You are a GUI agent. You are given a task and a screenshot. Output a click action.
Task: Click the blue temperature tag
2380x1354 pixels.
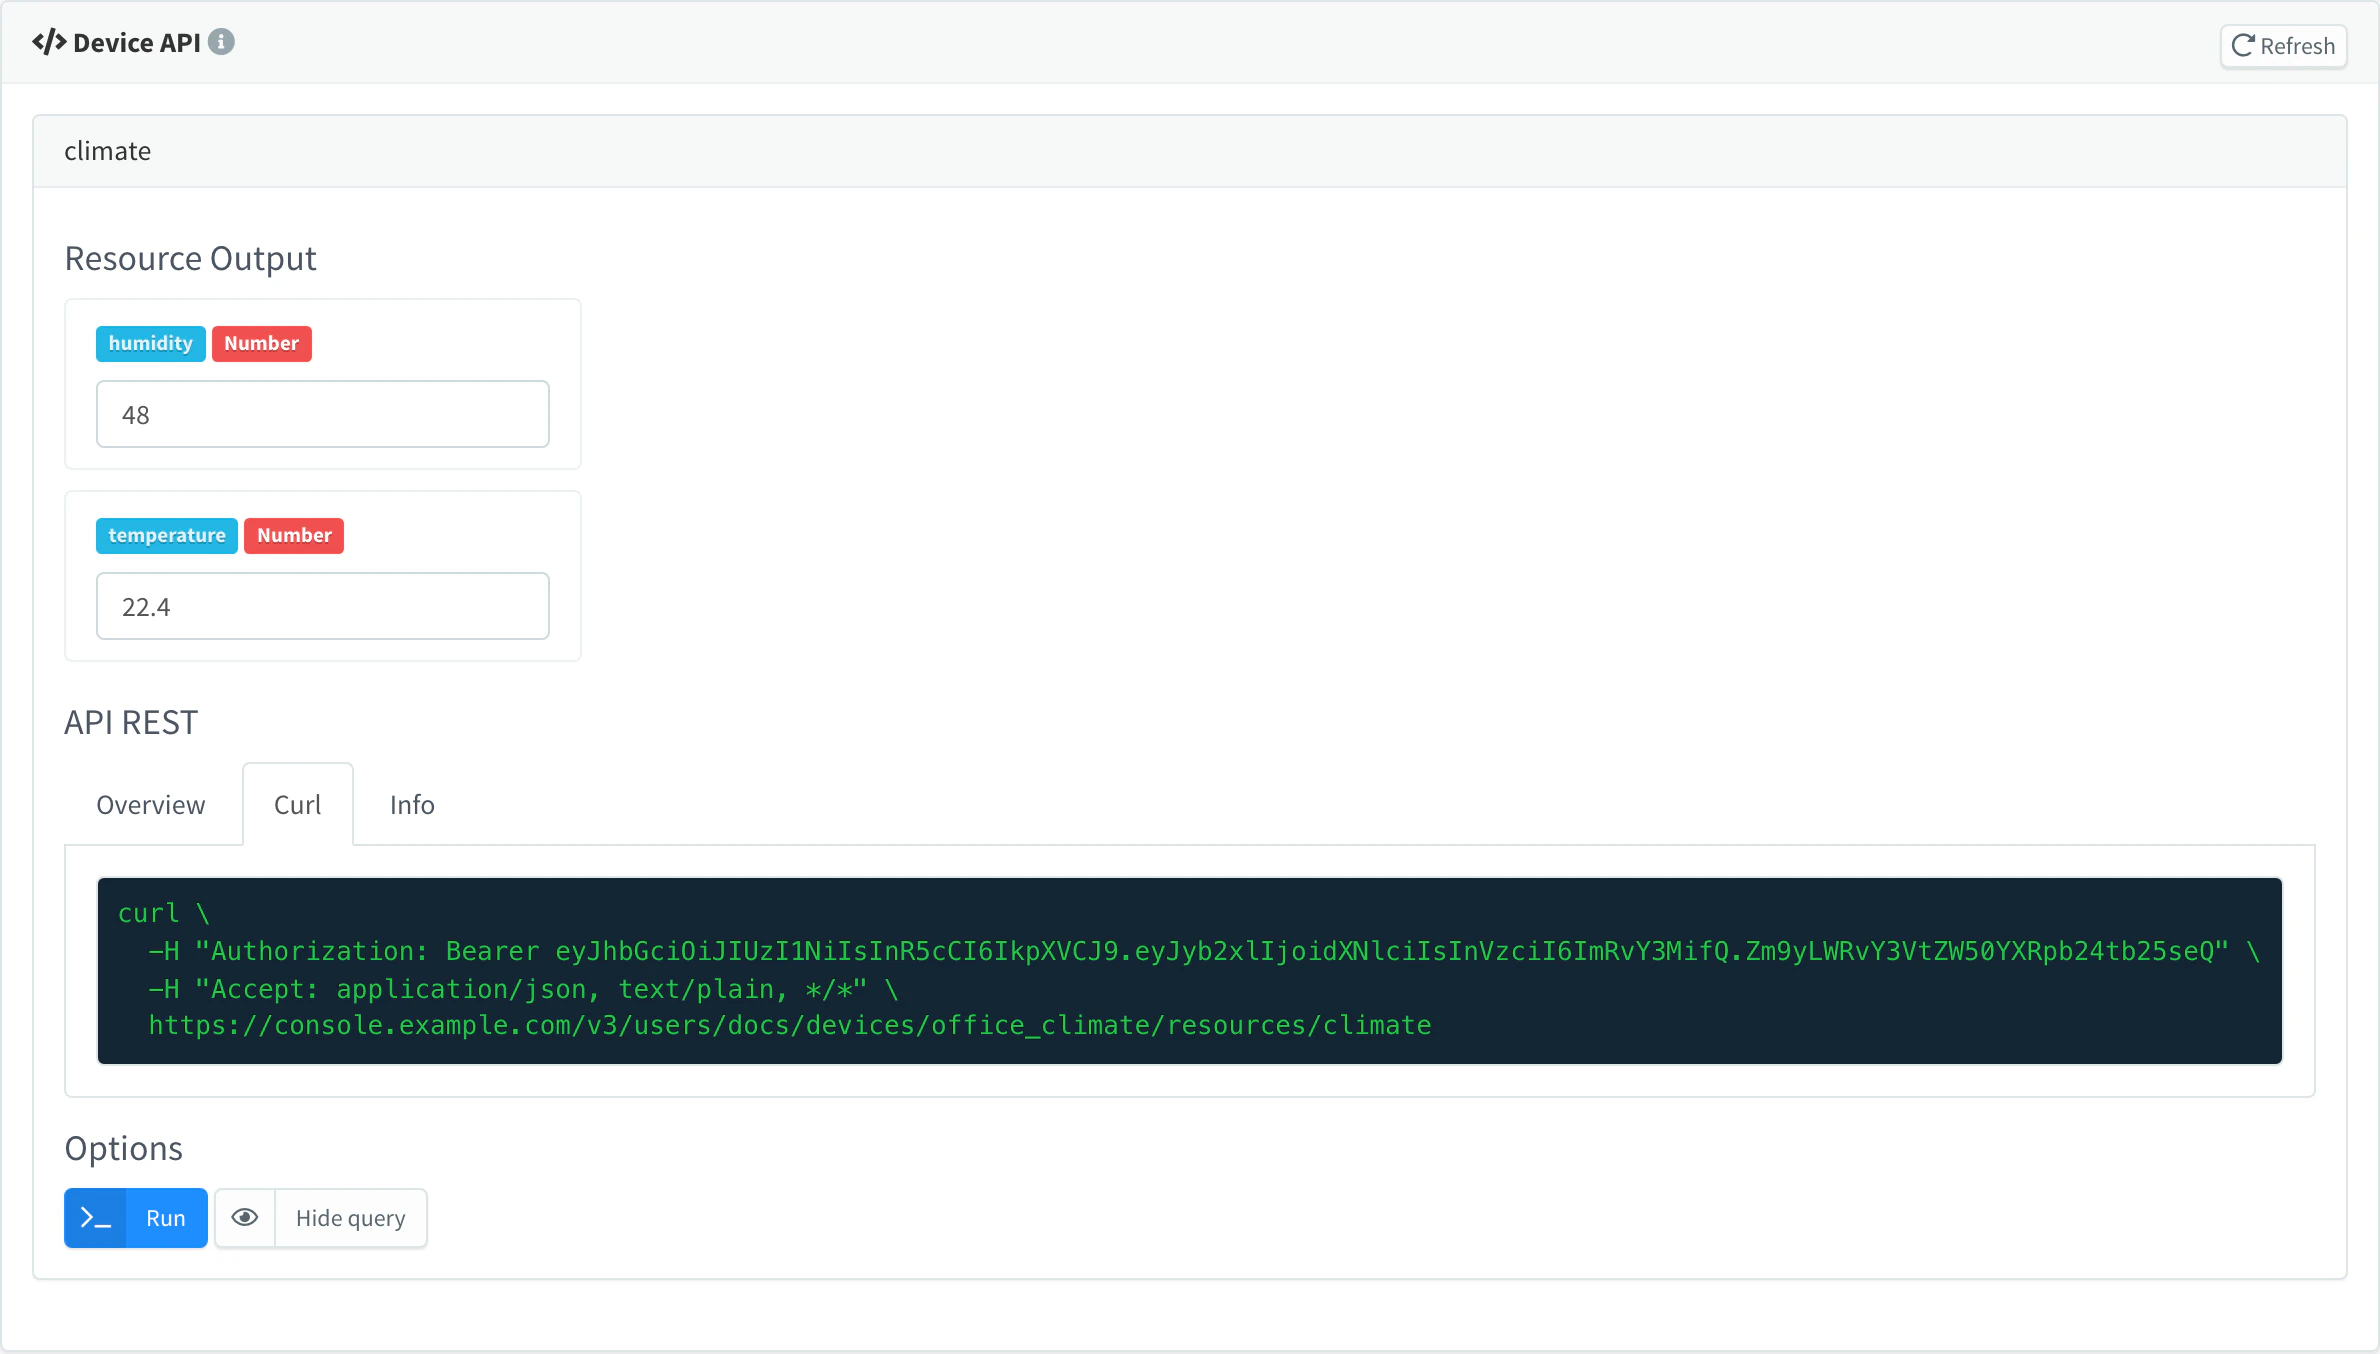pos(167,535)
